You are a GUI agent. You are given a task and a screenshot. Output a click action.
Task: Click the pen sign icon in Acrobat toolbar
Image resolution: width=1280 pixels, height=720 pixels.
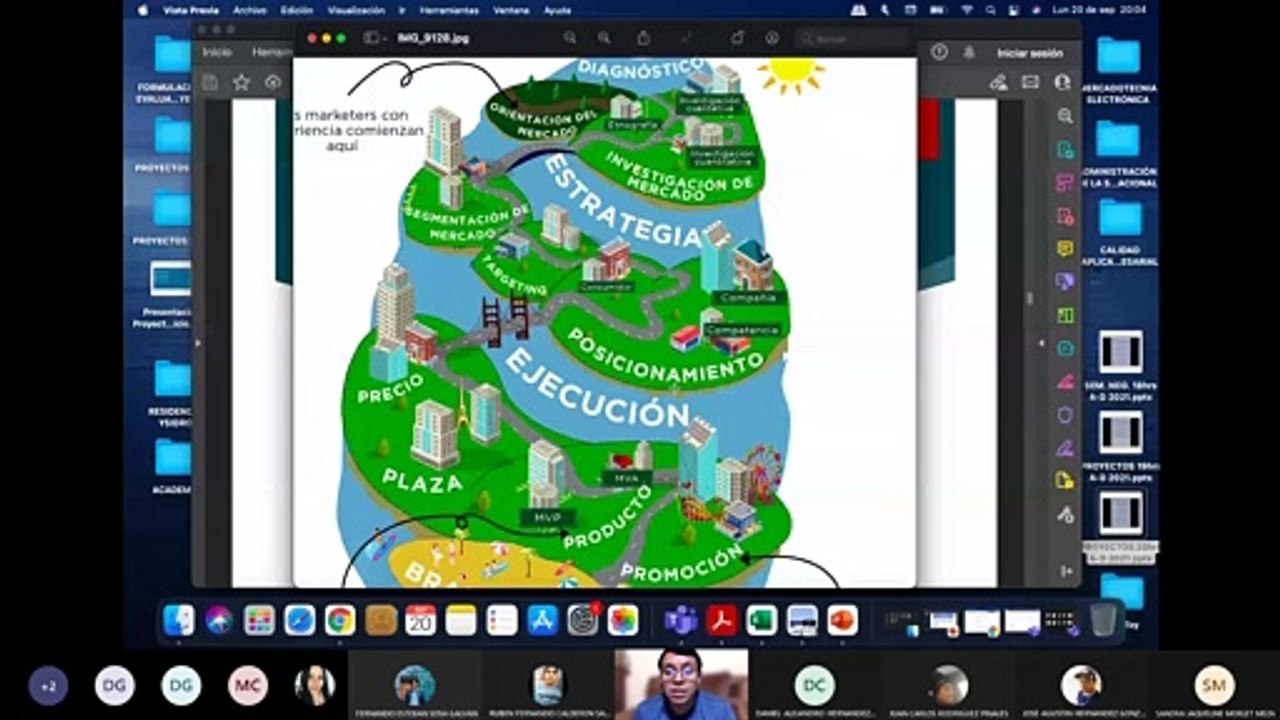998,82
